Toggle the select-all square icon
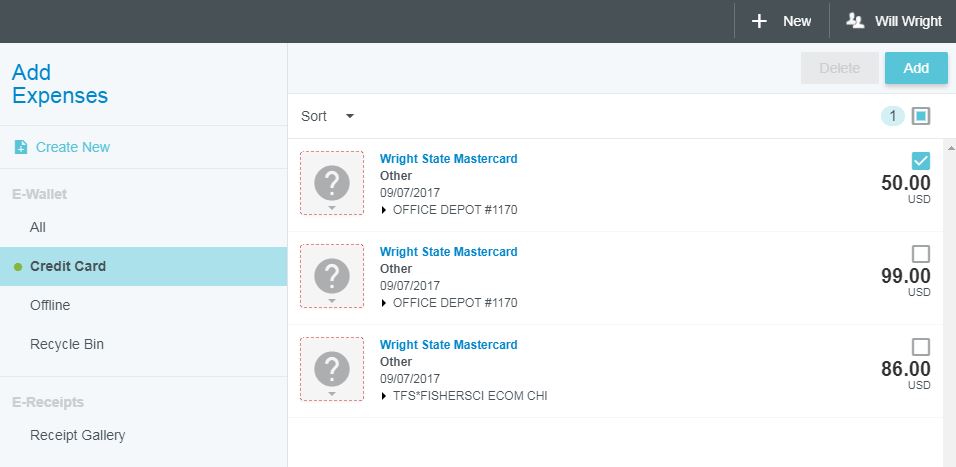 pos(921,116)
